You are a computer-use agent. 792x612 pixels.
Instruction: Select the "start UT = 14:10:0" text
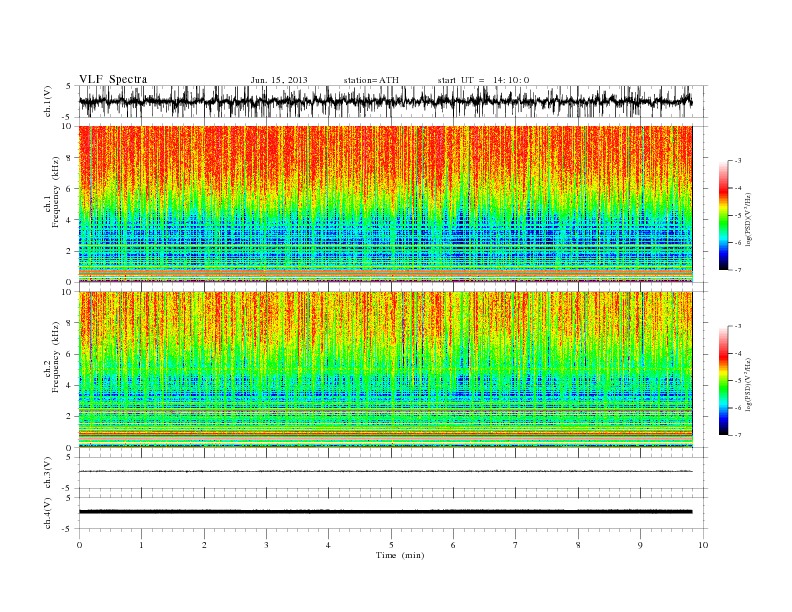(483, 80)
